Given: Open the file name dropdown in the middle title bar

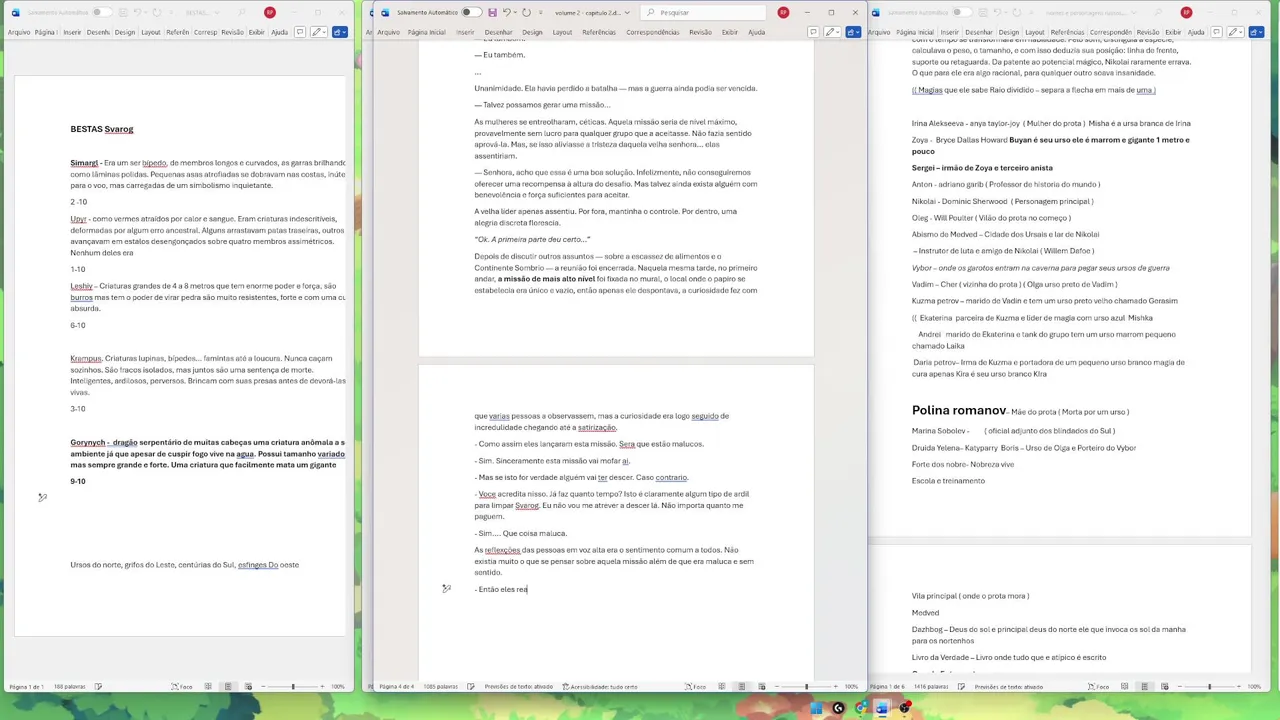Looking at the screenshot, I should (x=627, y=12).
